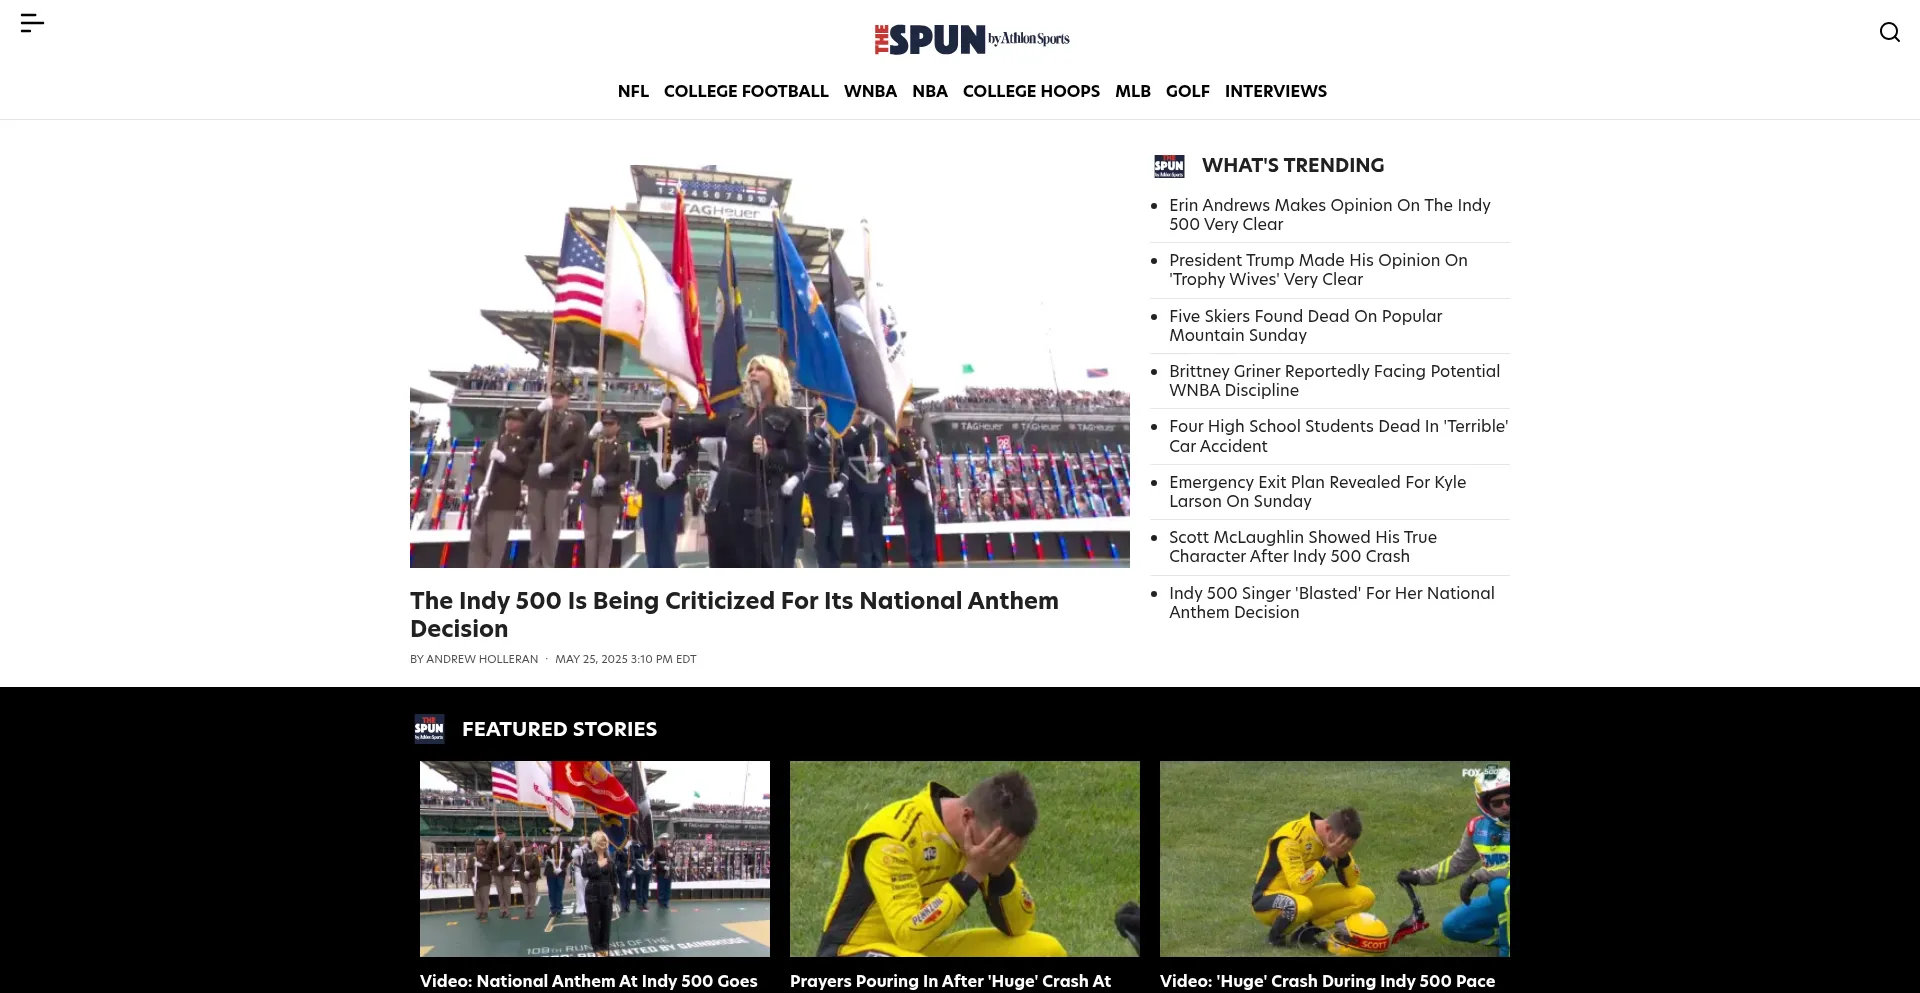Click author name Andrew Holleran

(x=482, y=659)
